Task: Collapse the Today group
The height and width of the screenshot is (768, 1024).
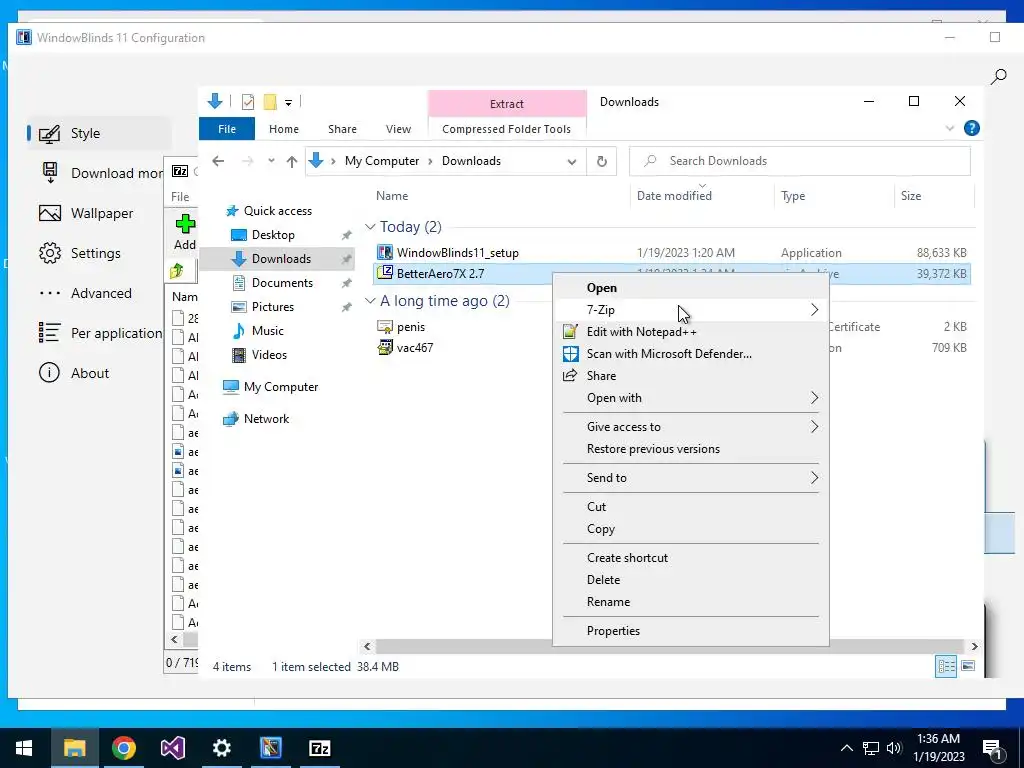Action: pyautogui.click(x=370, y=227)
